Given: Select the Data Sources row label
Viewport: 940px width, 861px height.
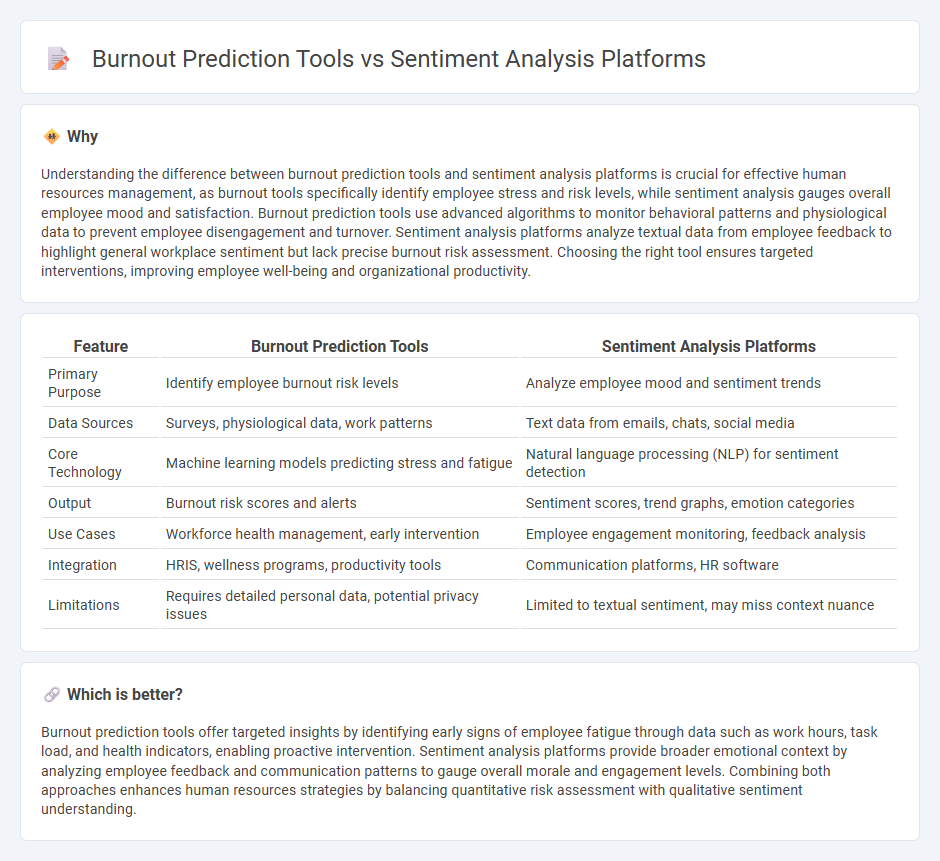Looking at the screenshot, I should point(91,423).
